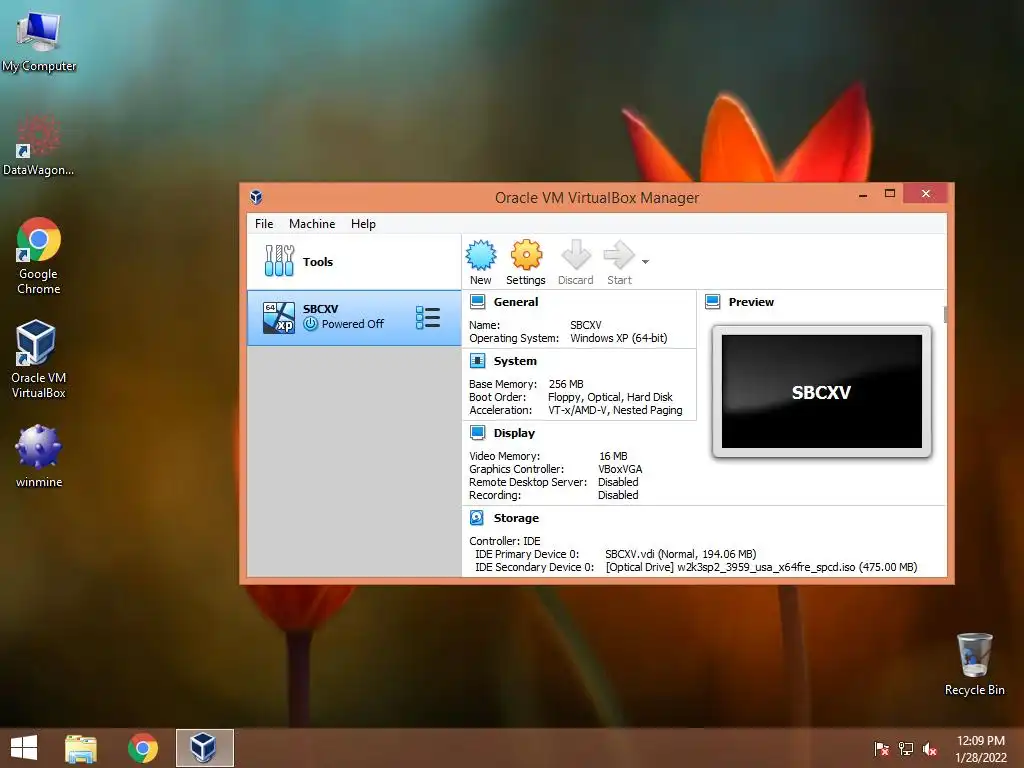Image resolution: width=1024 pixels, height=768 pixels.
Task: Open the Action Center flag tray icon
Action: pyautogui.click(x=881, y=748)
